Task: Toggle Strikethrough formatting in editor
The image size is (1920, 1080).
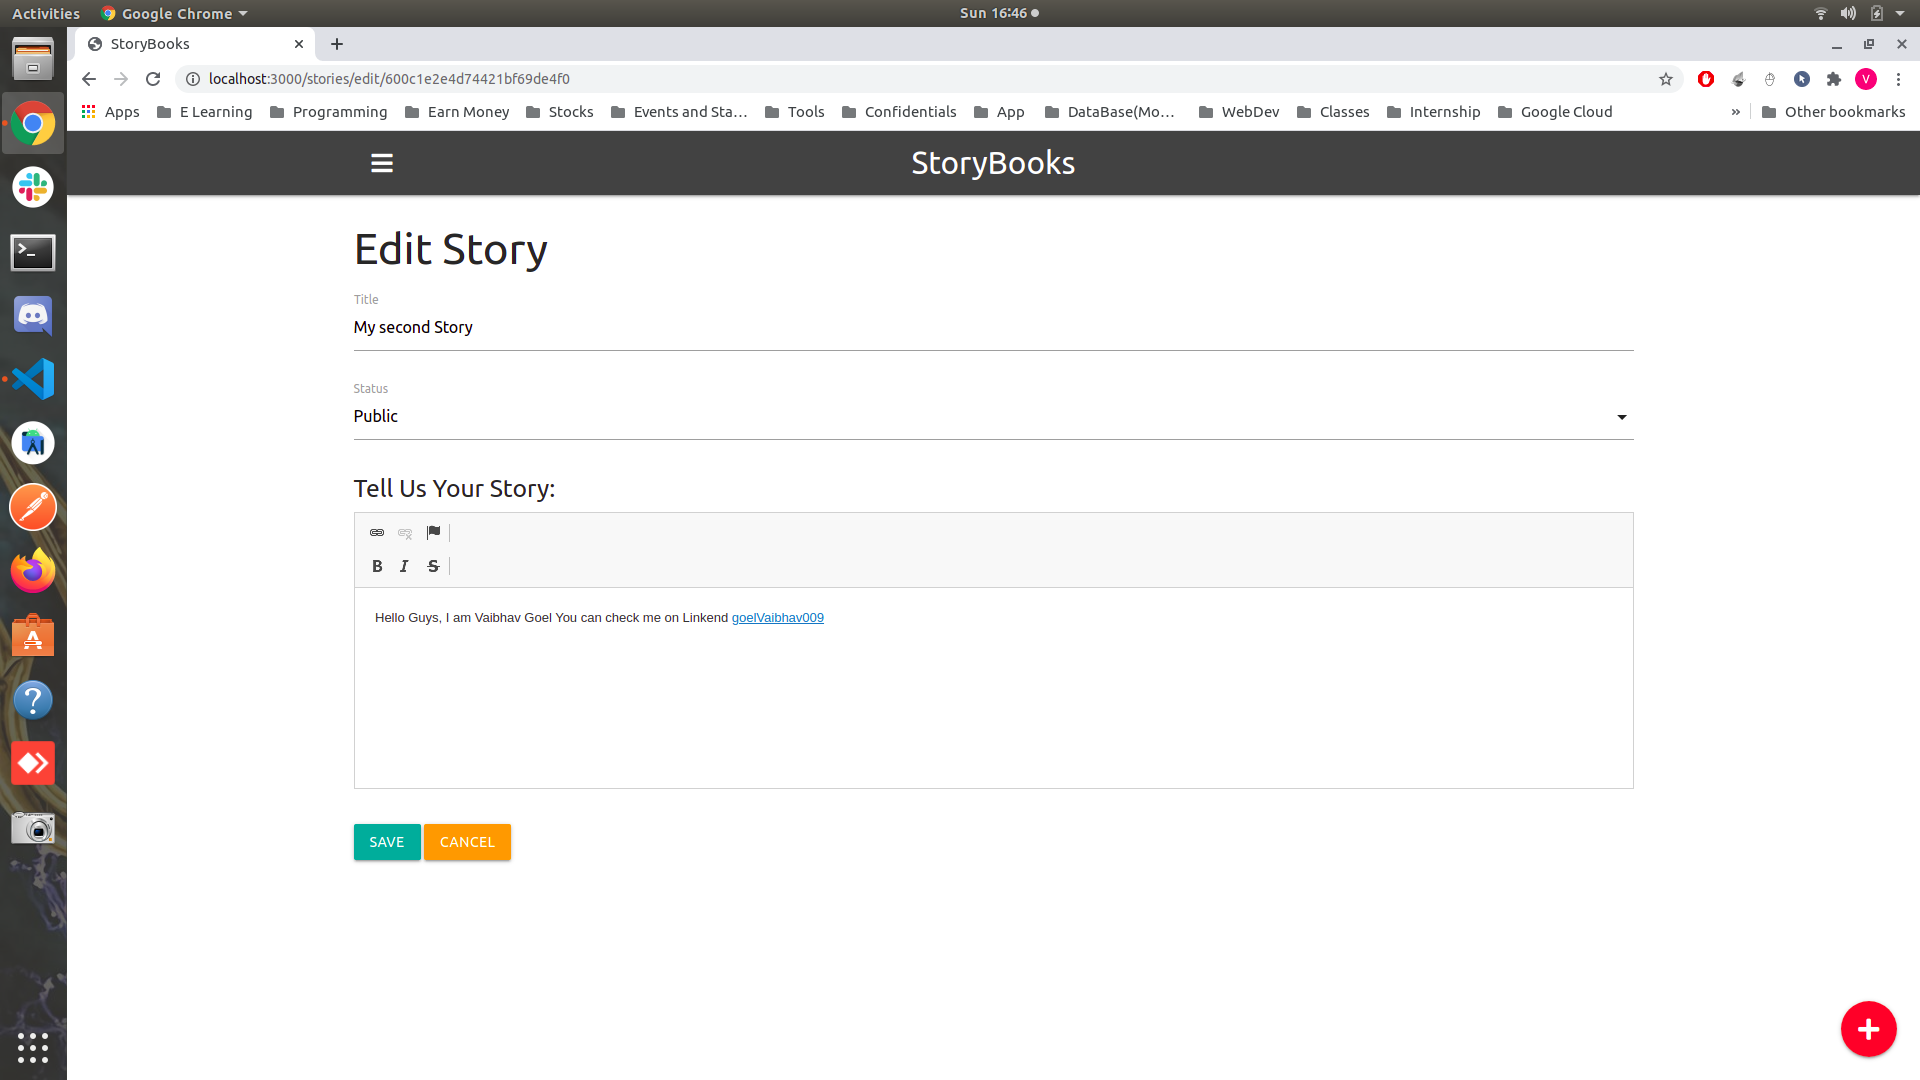Action: [x=433, y=566]
